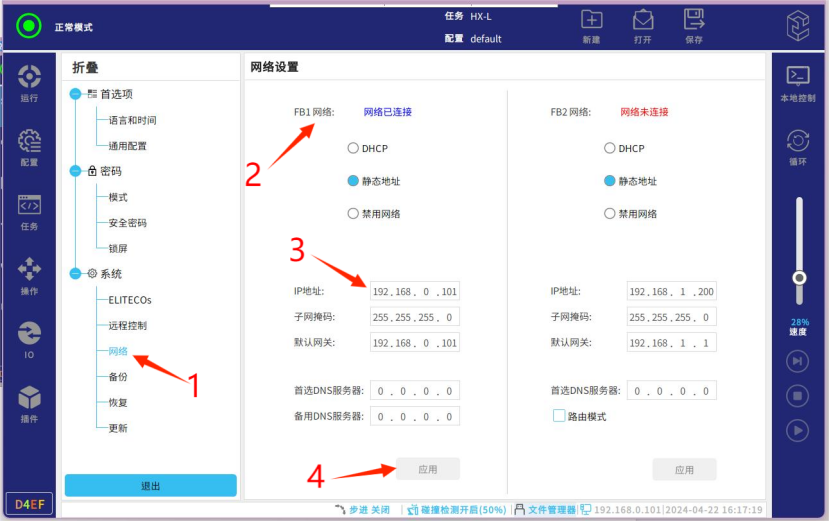Click the 新建 (New) file icon
Screen dimensions: 830x522
pos(591,25)
